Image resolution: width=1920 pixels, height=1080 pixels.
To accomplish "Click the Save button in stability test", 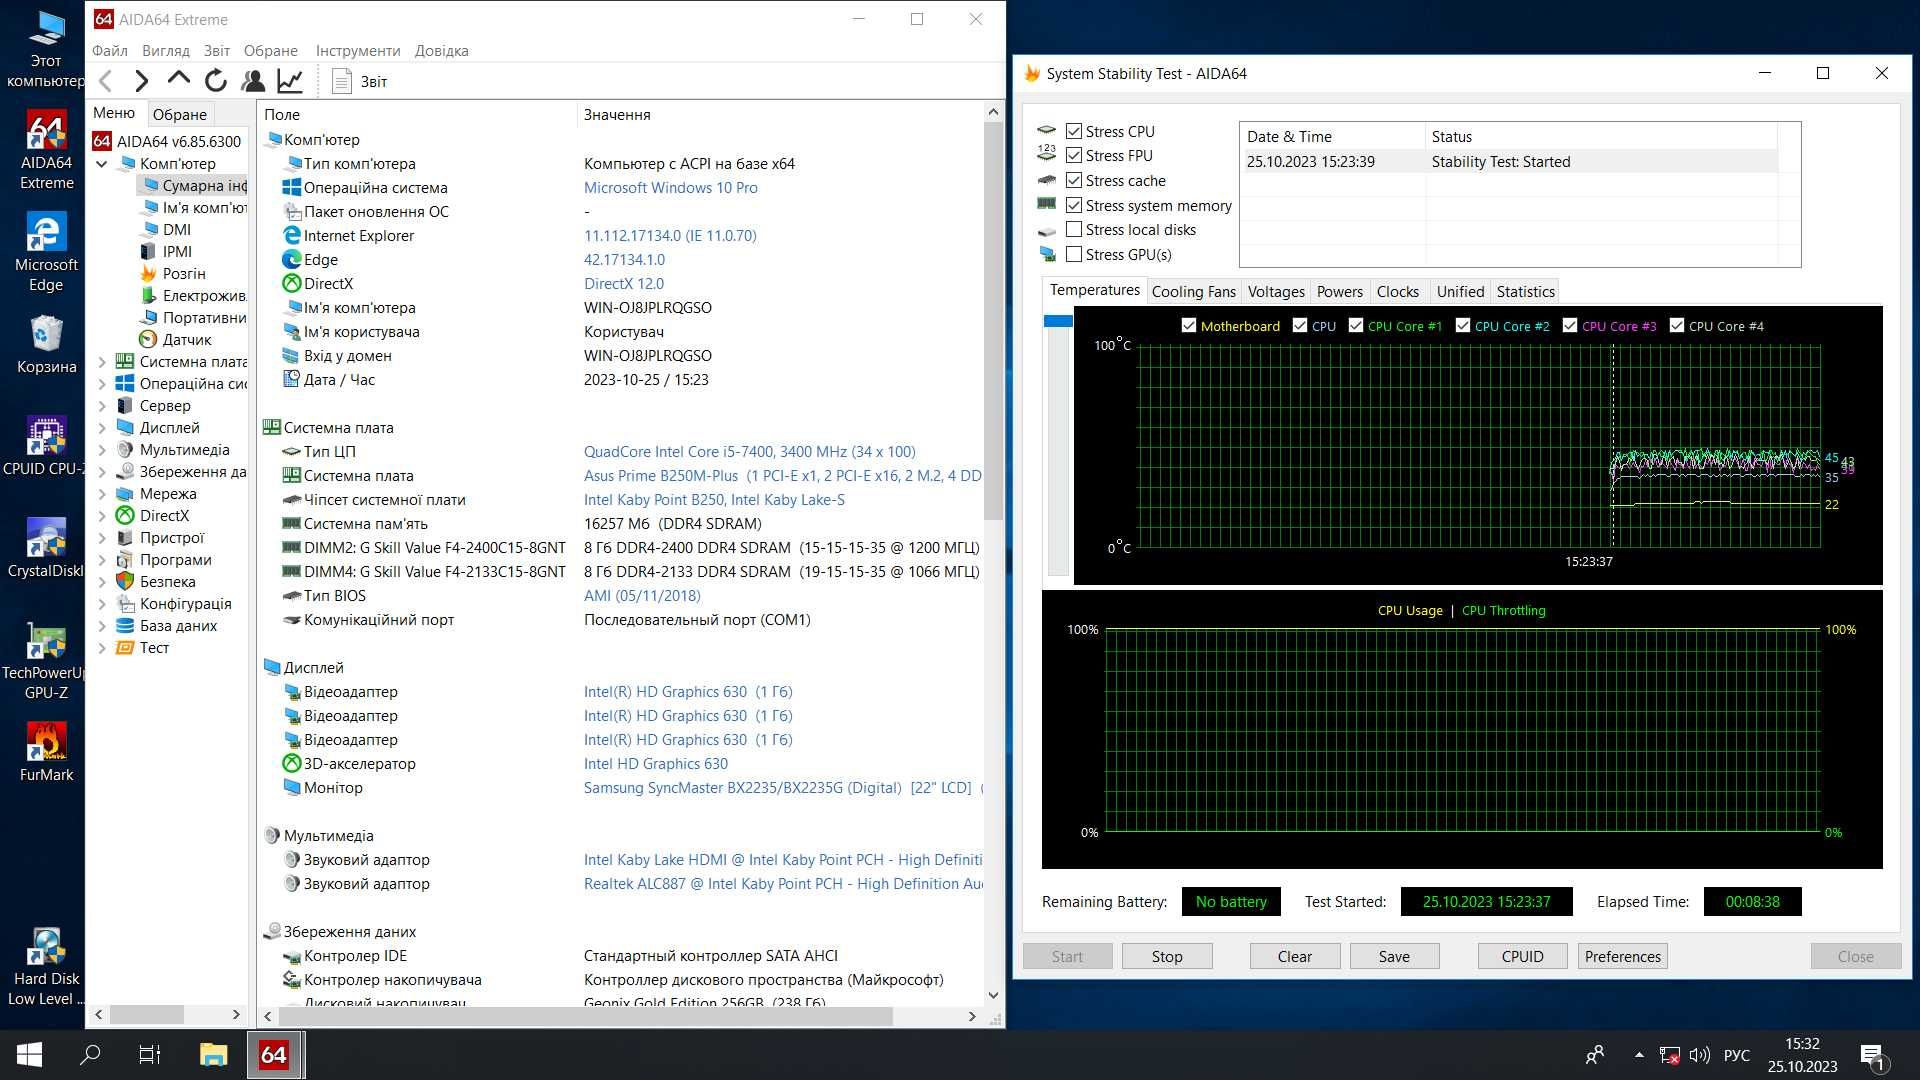I will pyautogui.click(x=1394, y=956).
